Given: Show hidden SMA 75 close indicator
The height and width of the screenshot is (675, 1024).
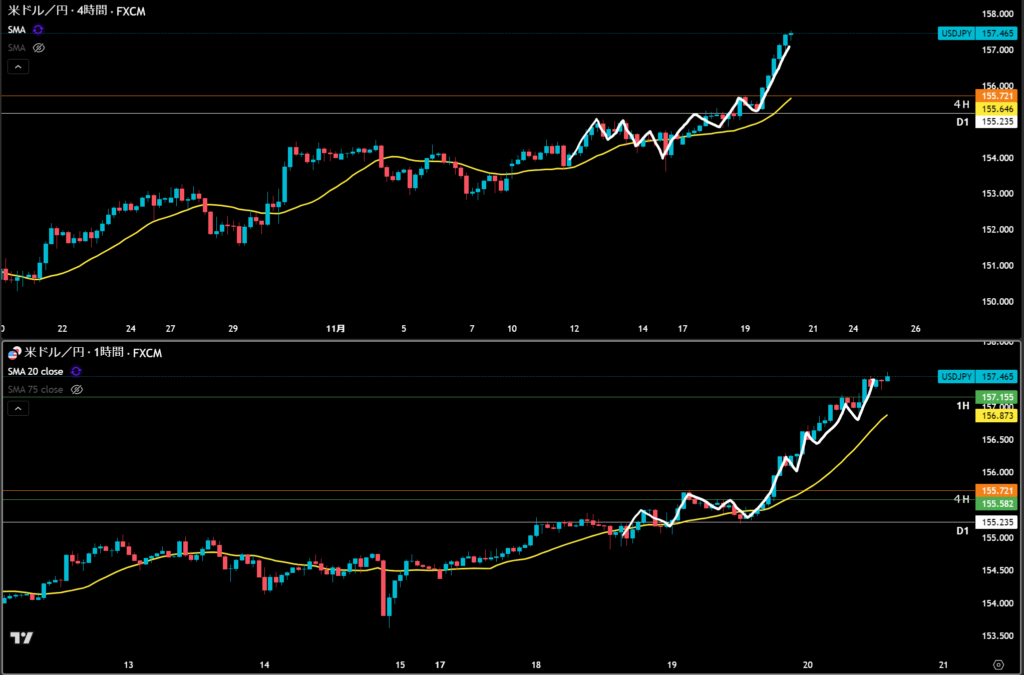Looking at the screenshot, I should (76, 389).
